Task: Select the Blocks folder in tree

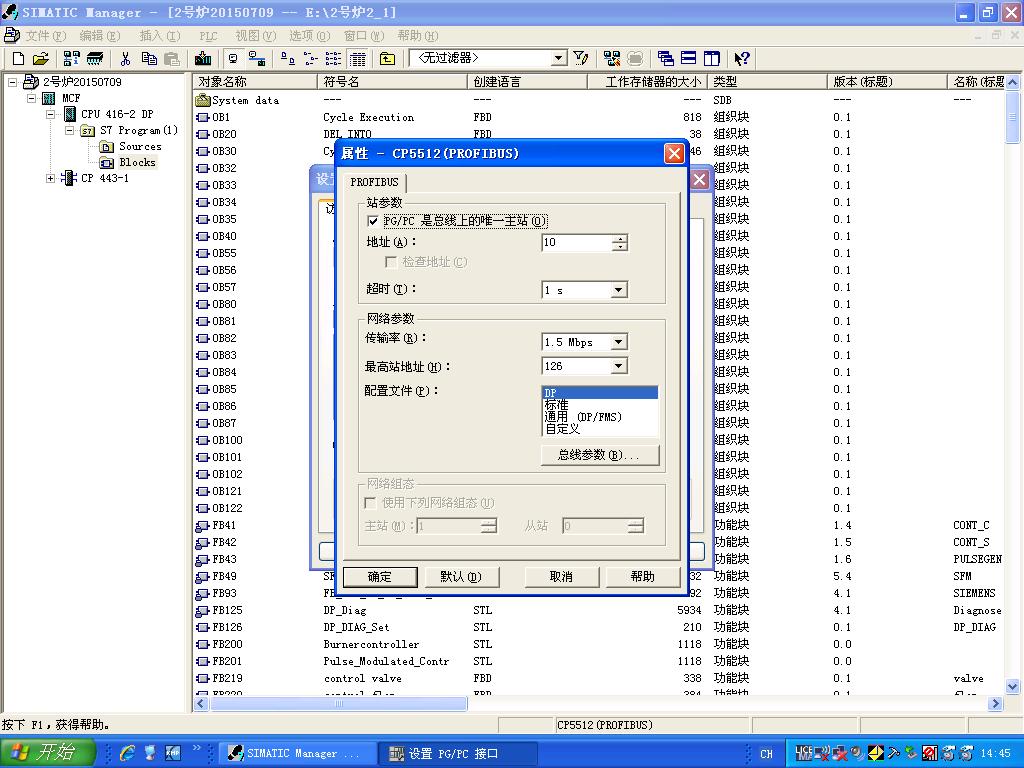Action: click(137, 163)
